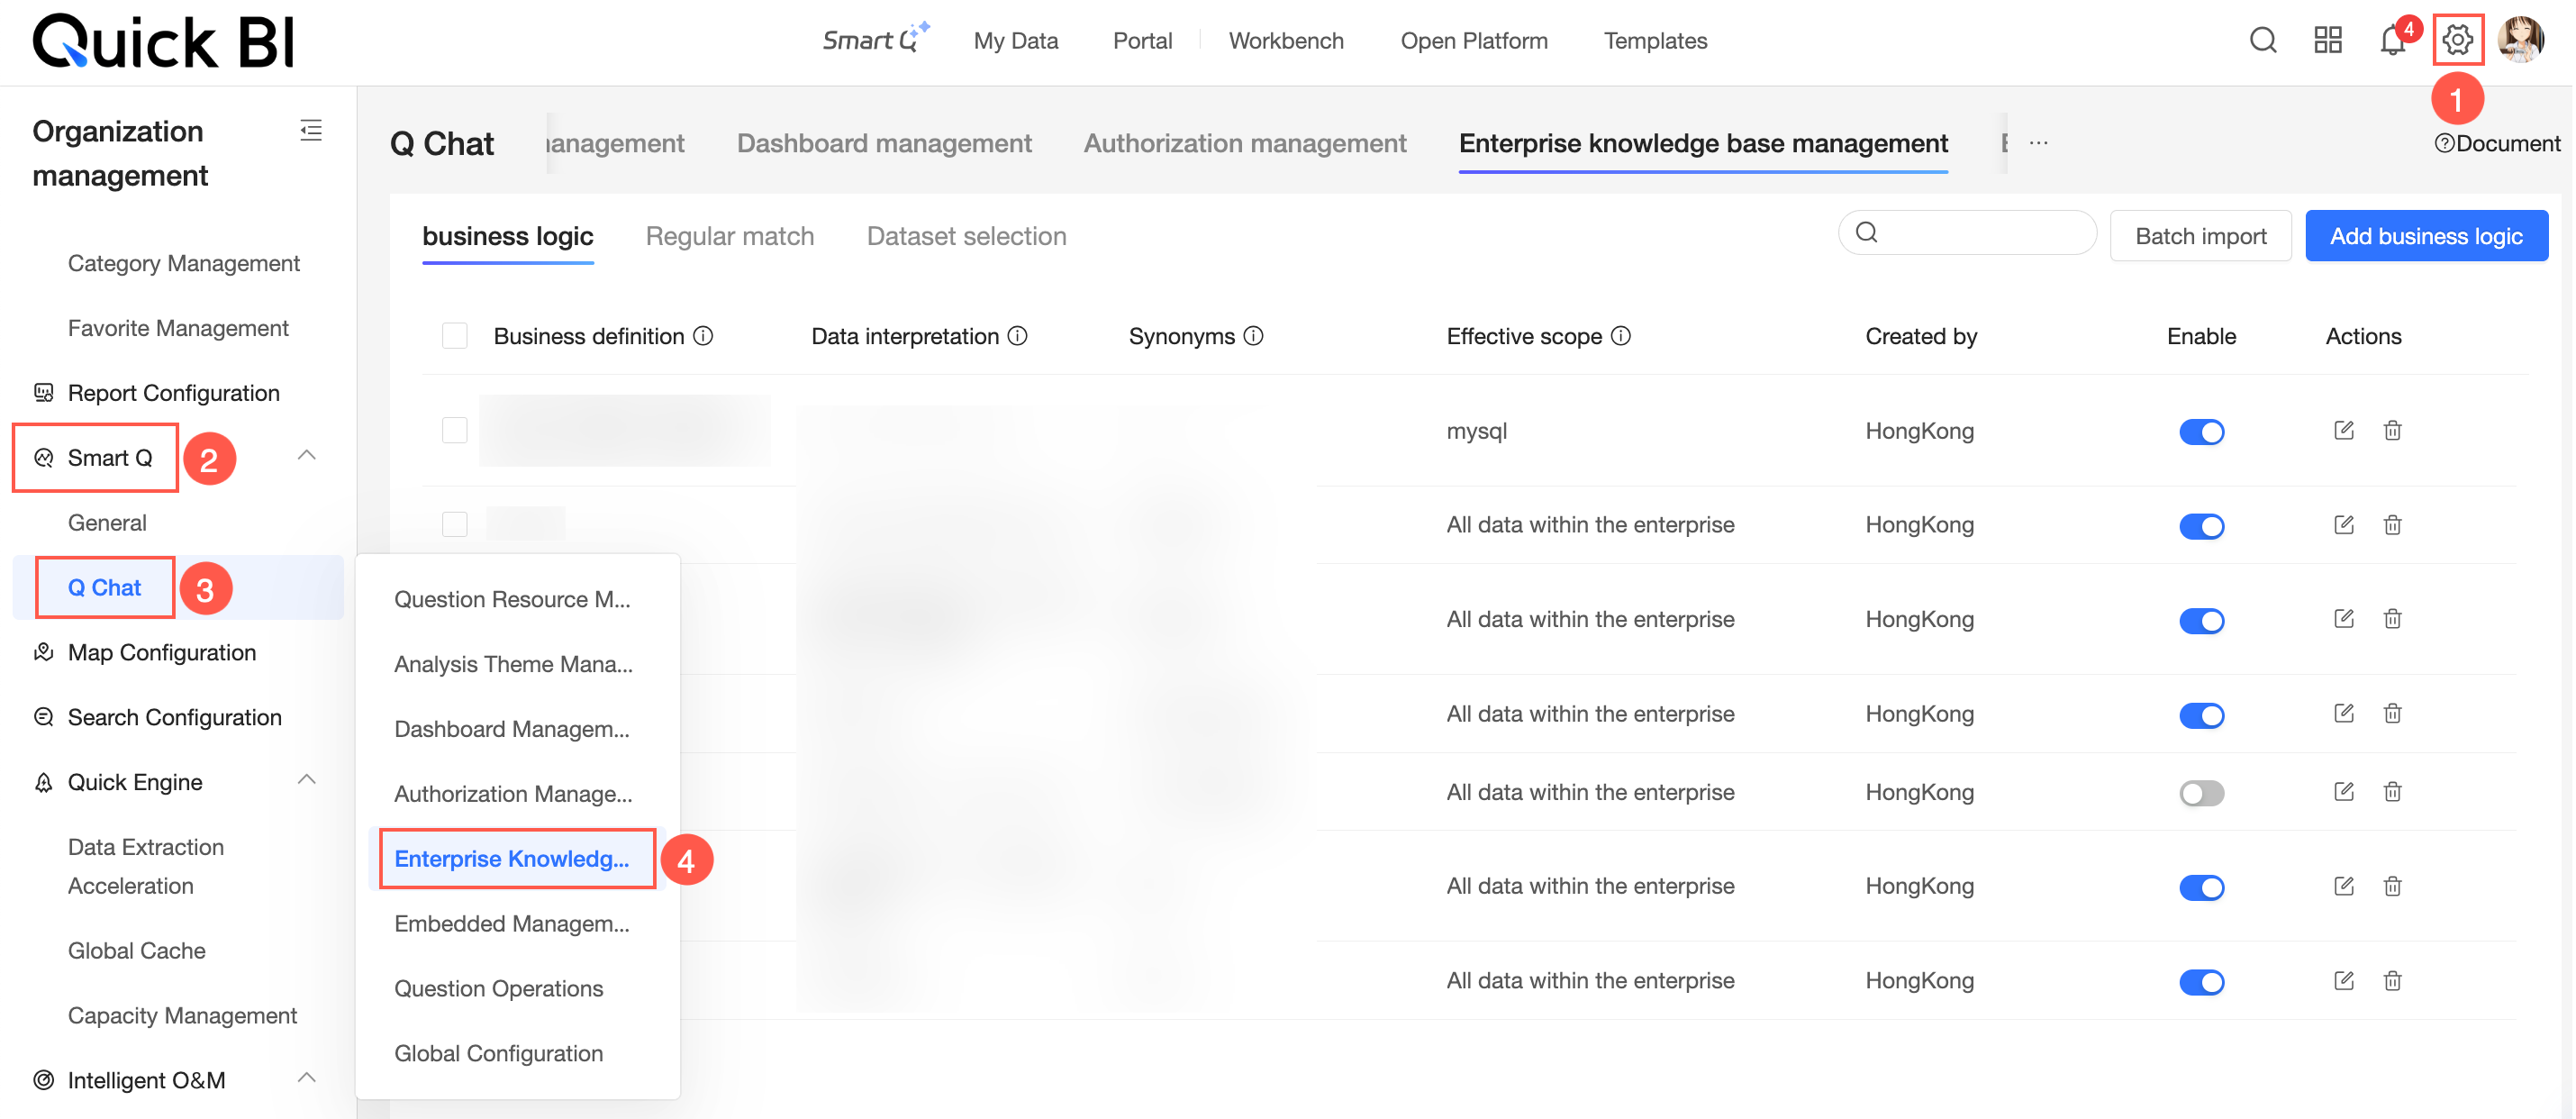Delete the mysql scope row

tap(2391, 430)
